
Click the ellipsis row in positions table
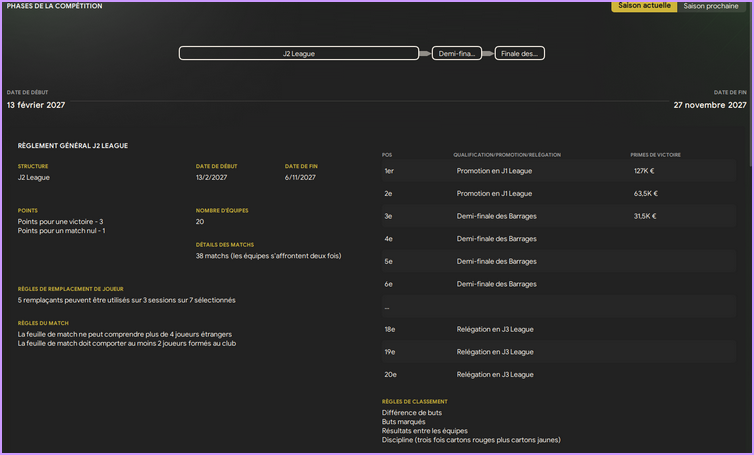click(x=559, y=306)
